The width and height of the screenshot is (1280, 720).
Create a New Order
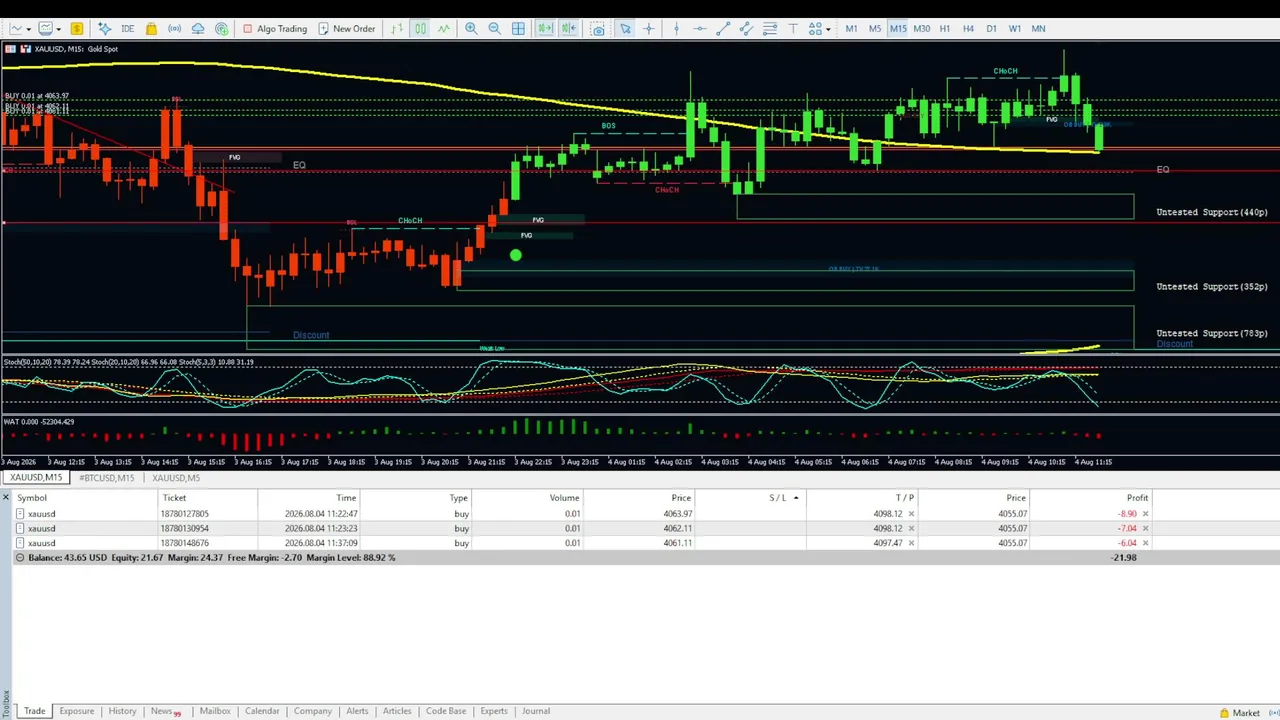[x=346, y=28]
